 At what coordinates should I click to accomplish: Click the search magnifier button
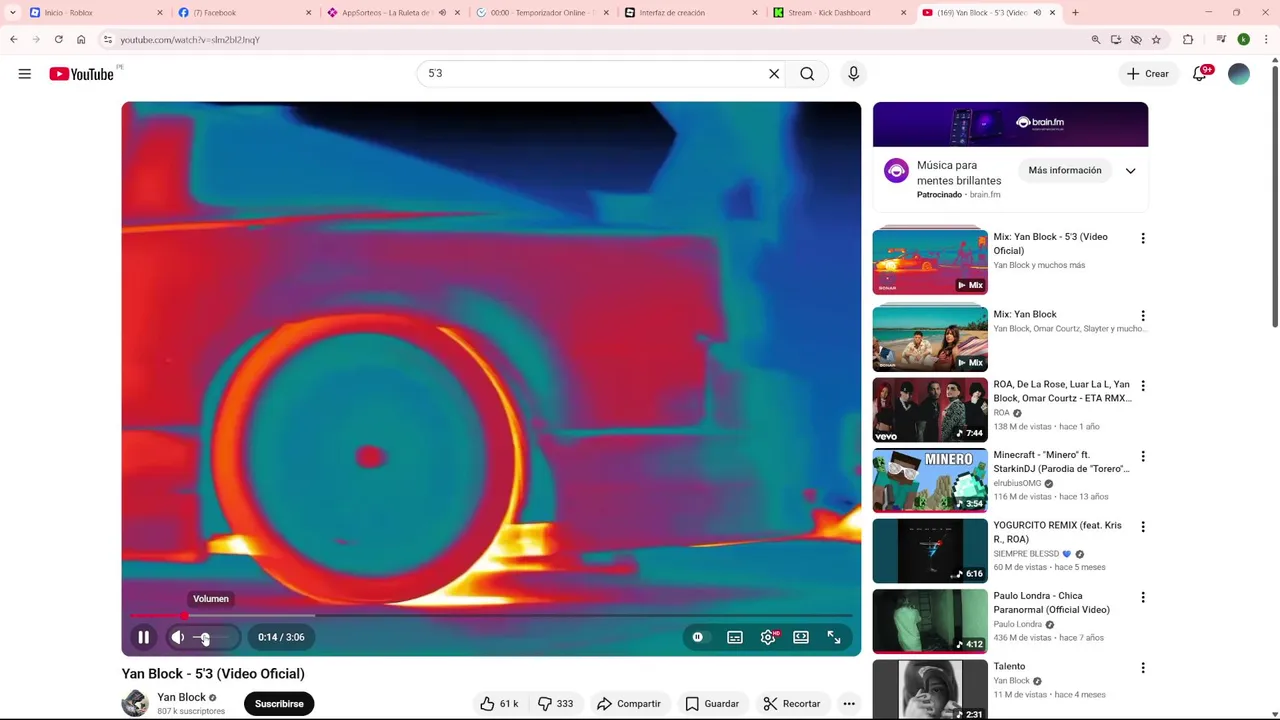(x=807, y=74)
